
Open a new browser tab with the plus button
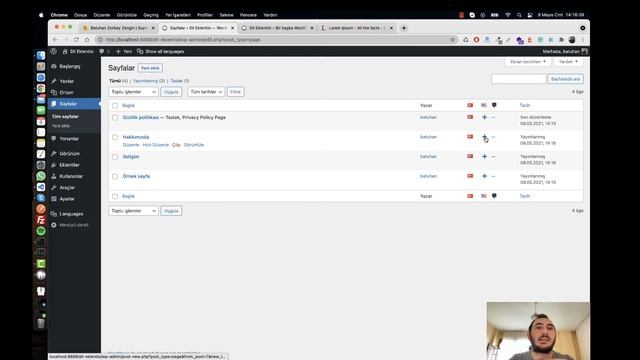tap(404, 28)
